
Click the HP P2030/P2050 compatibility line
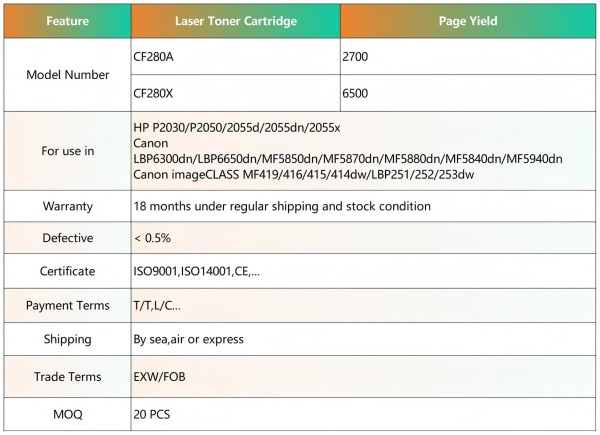[x=236, y=127]
